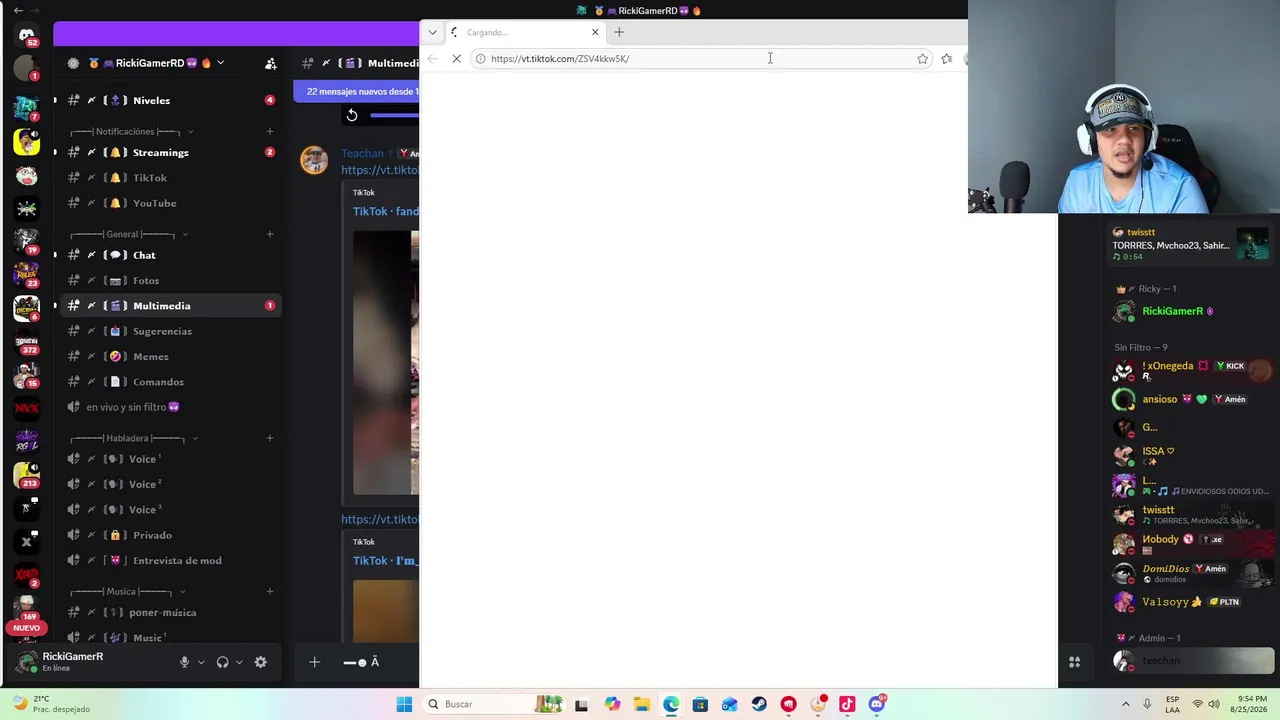Image resolution: width=1280 pixels, height=720 pixels.
Task: Stop loading the TikTok page
Action: (456, 59)
